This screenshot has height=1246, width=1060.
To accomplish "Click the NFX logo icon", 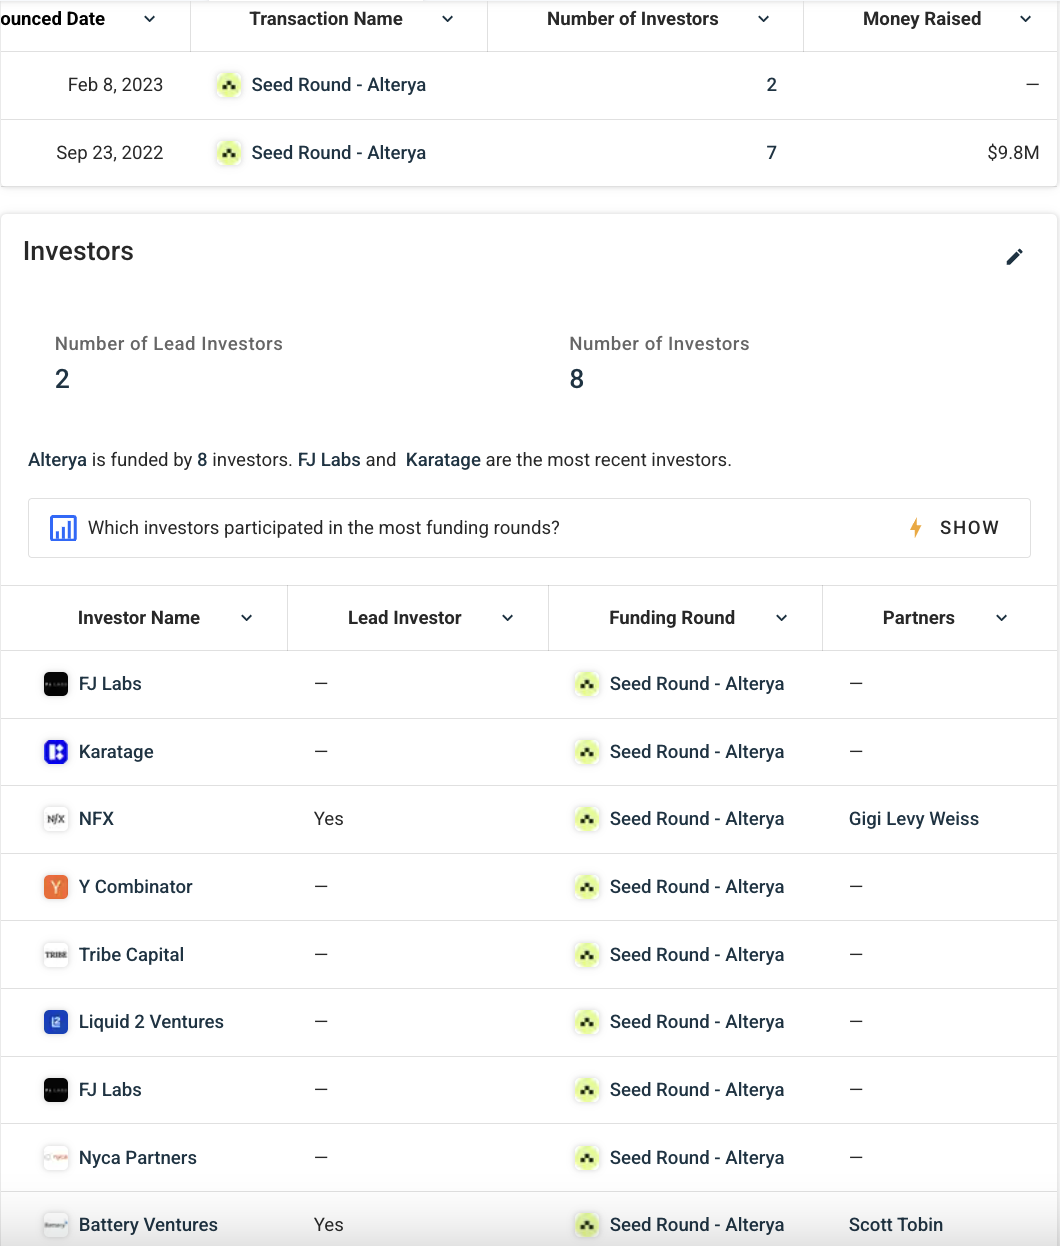I will coord(56,819).
